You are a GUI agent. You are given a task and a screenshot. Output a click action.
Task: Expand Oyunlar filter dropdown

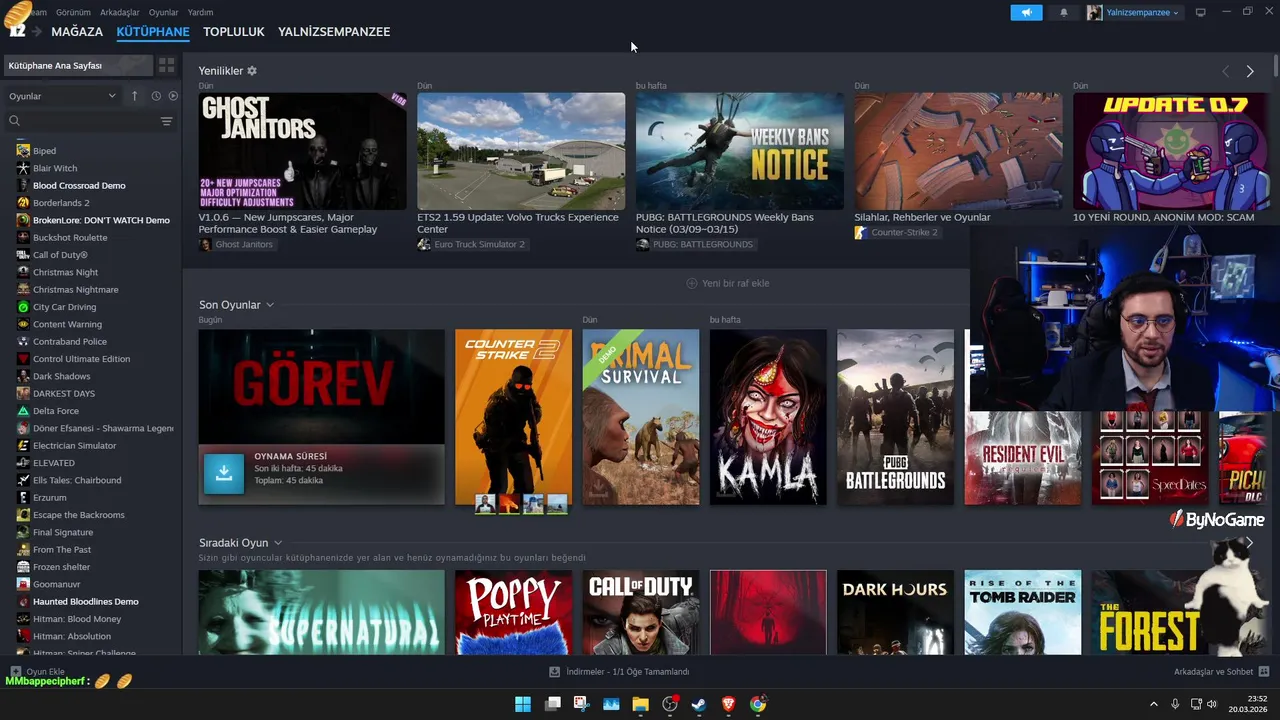63,96
